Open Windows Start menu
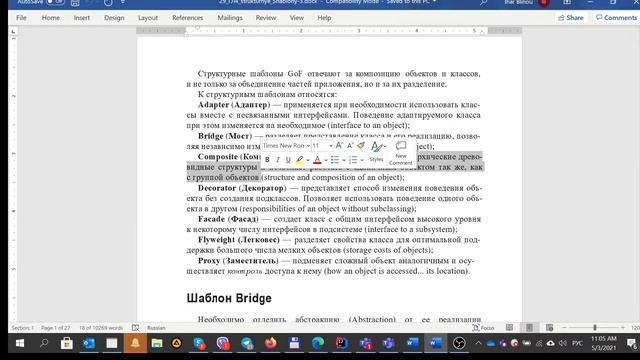640x360 pixels. click(x=20, y=343)
